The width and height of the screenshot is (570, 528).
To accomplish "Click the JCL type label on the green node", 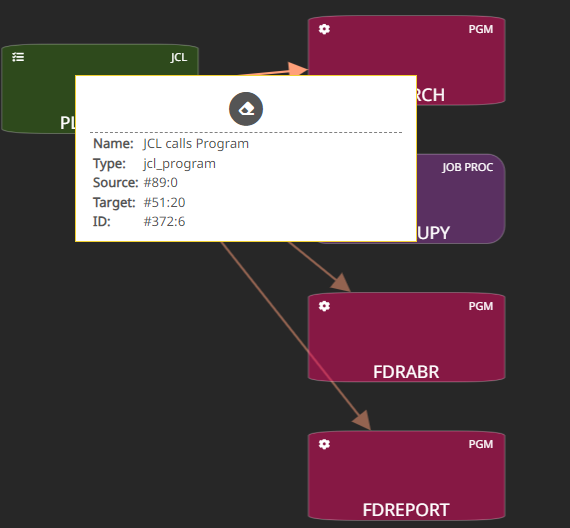I will click(179, 57).
